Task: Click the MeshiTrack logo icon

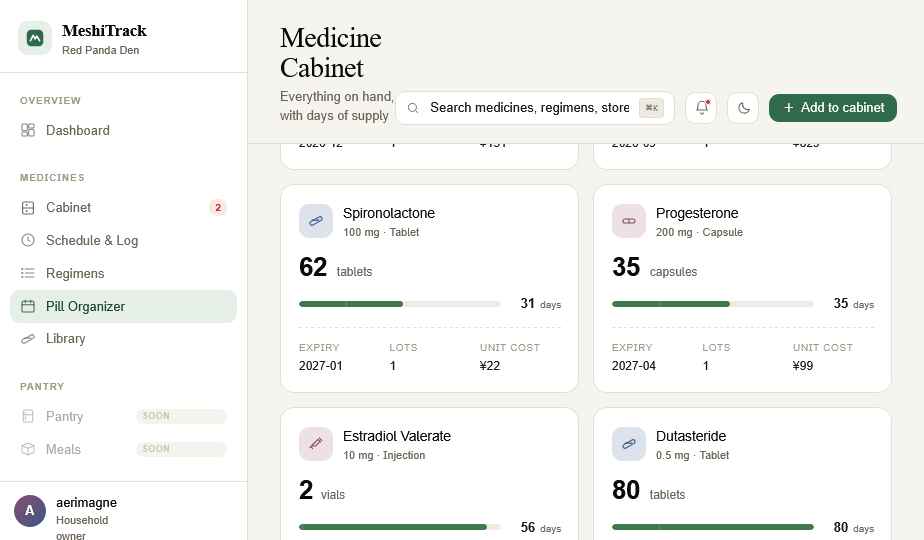Action: point(35,38)
